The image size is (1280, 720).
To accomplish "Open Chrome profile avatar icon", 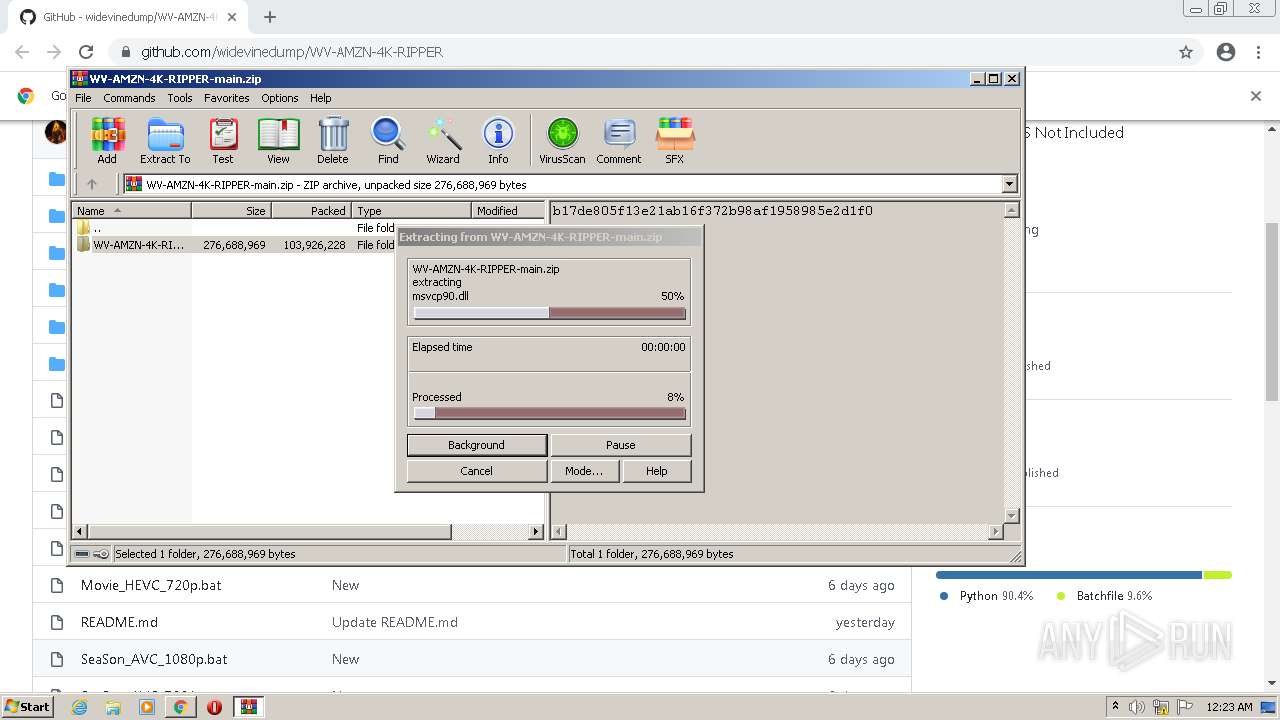I will [x=1225, y=52].
